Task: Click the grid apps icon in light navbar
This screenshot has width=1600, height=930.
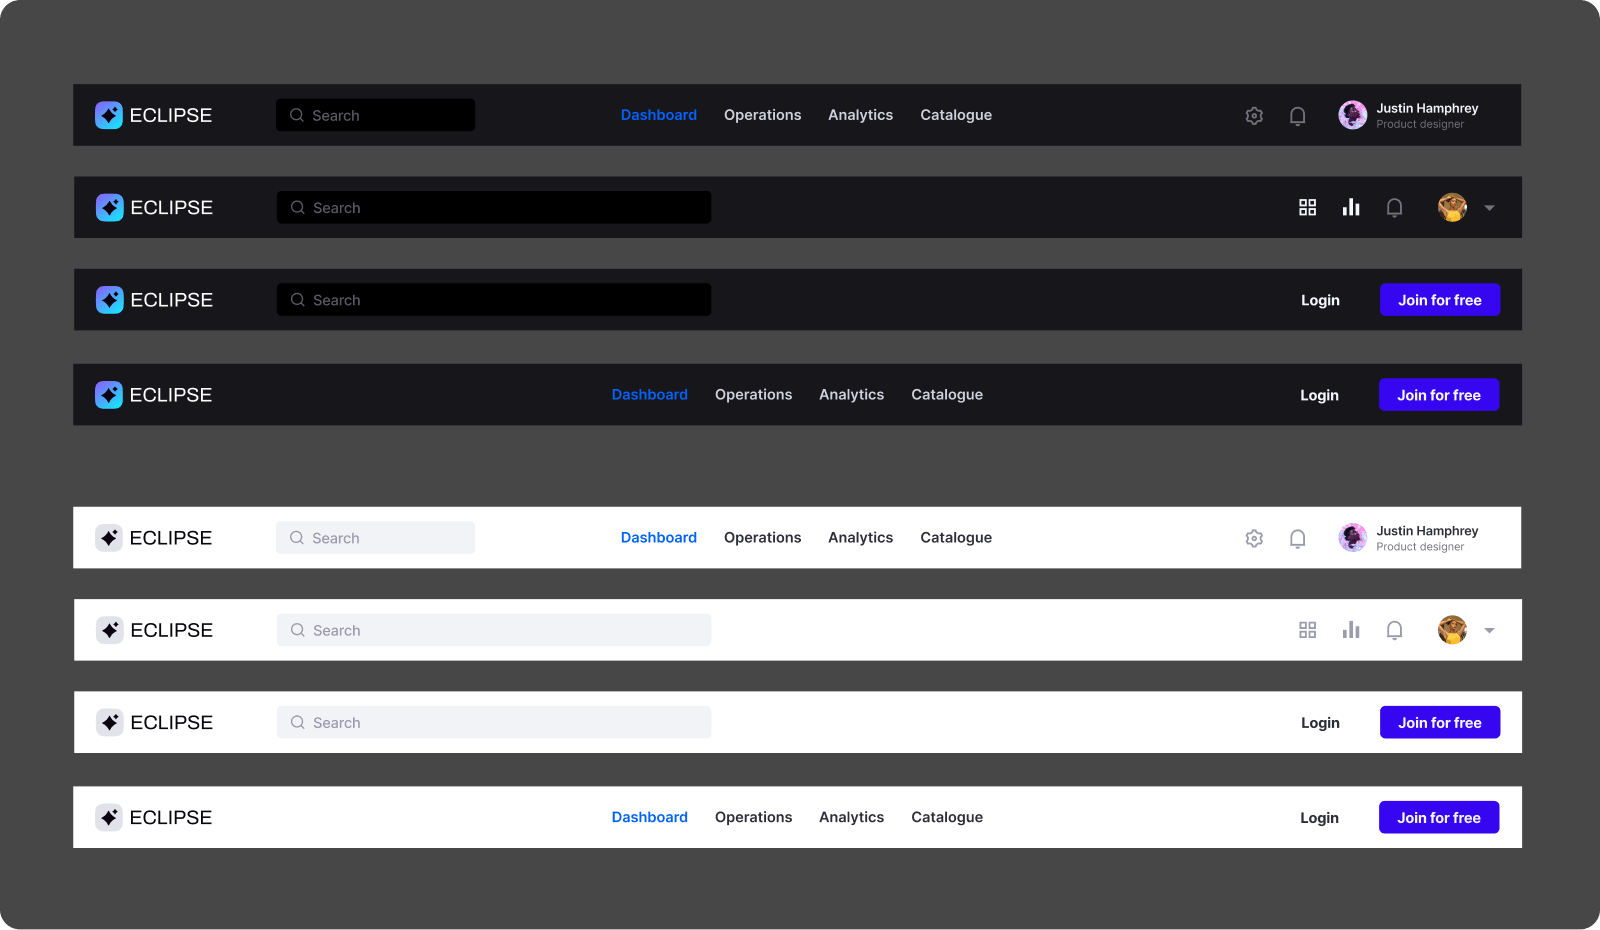Action: point(1307,630)
